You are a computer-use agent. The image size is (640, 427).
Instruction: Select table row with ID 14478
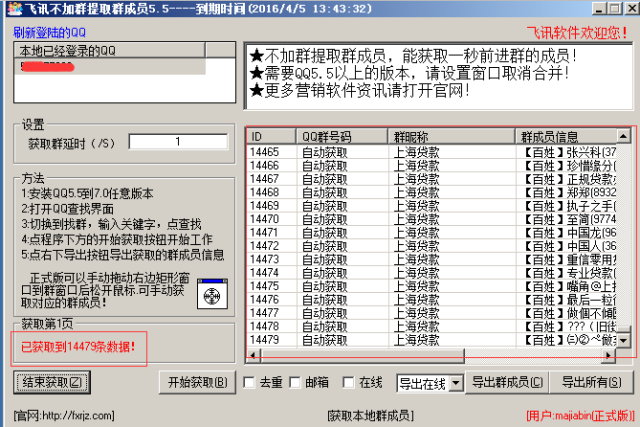(432, 327)
